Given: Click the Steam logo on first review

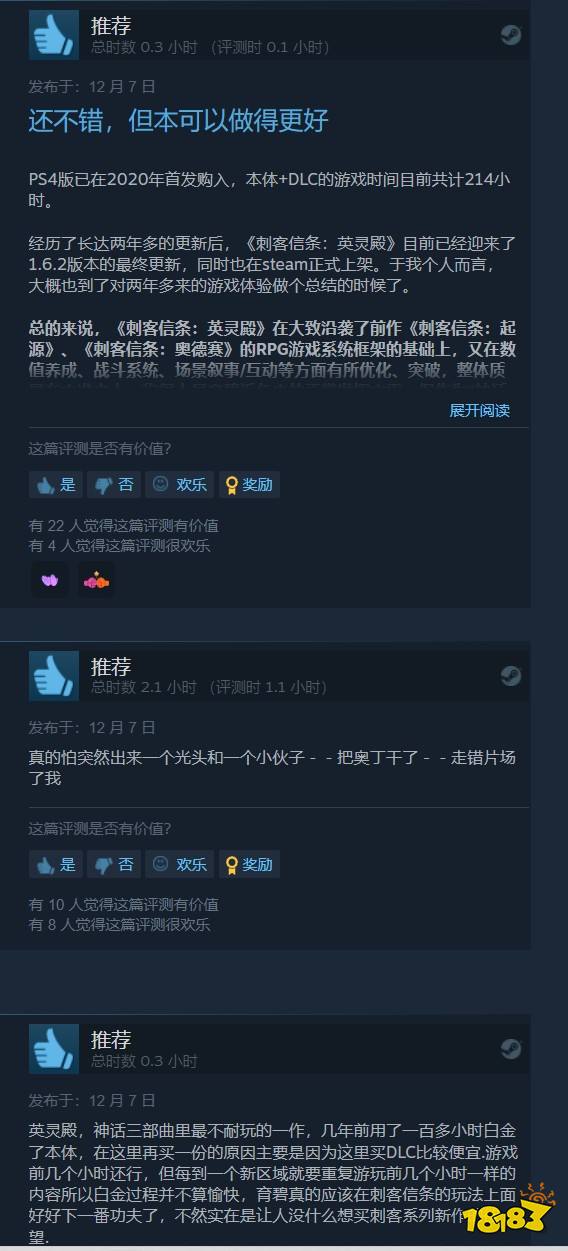Looking at the screenshot, I should tap(511, 35).
